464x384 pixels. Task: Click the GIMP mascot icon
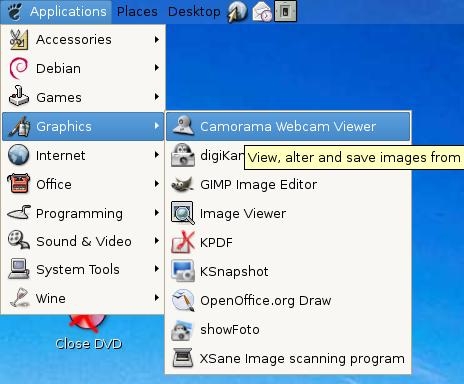[x=183, y=184]
